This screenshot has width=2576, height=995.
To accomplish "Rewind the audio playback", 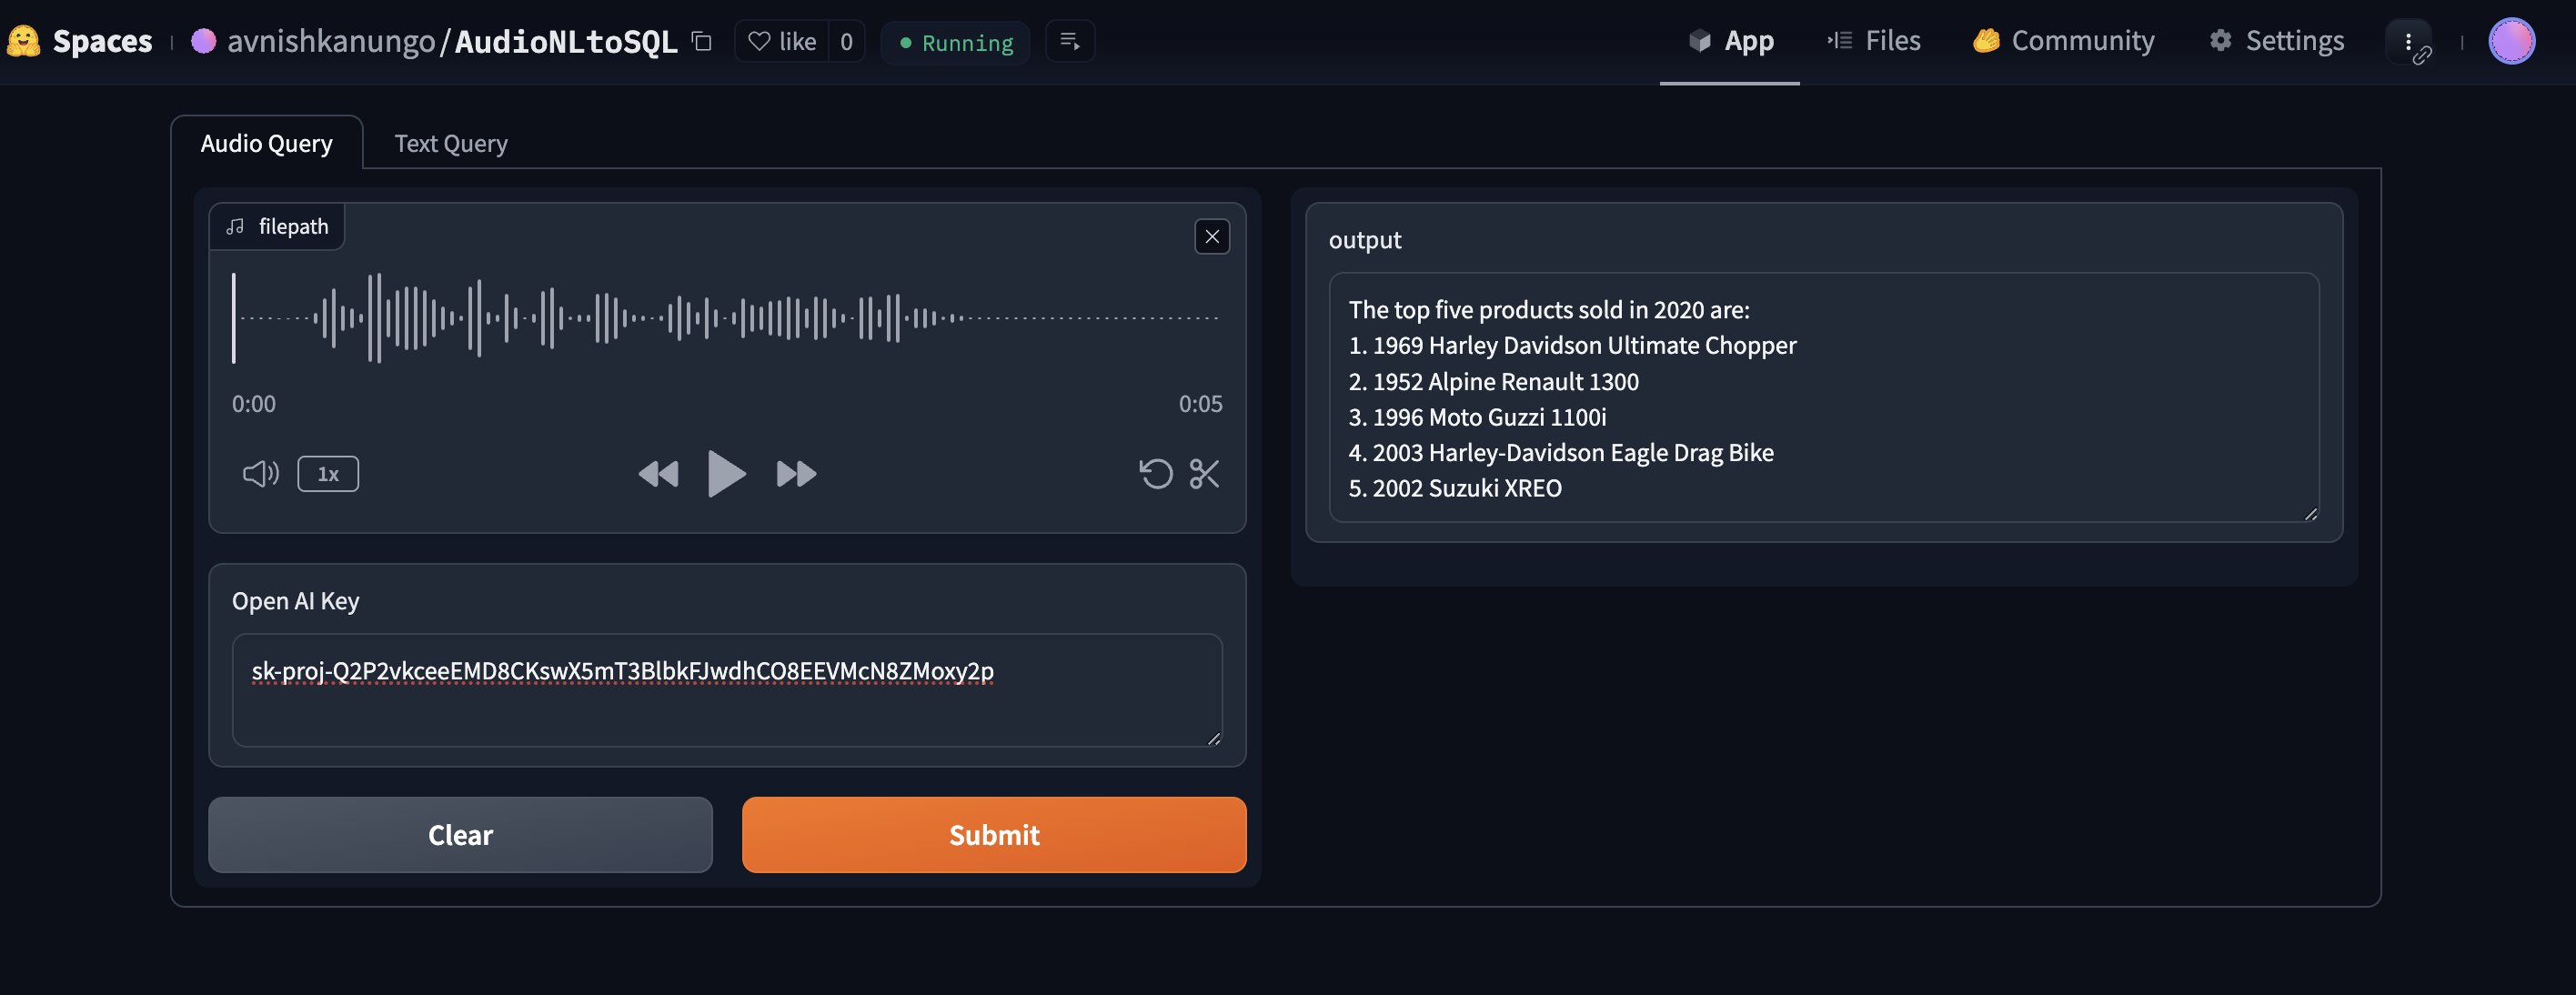I will pyautogui.click(x=658, y=473).
